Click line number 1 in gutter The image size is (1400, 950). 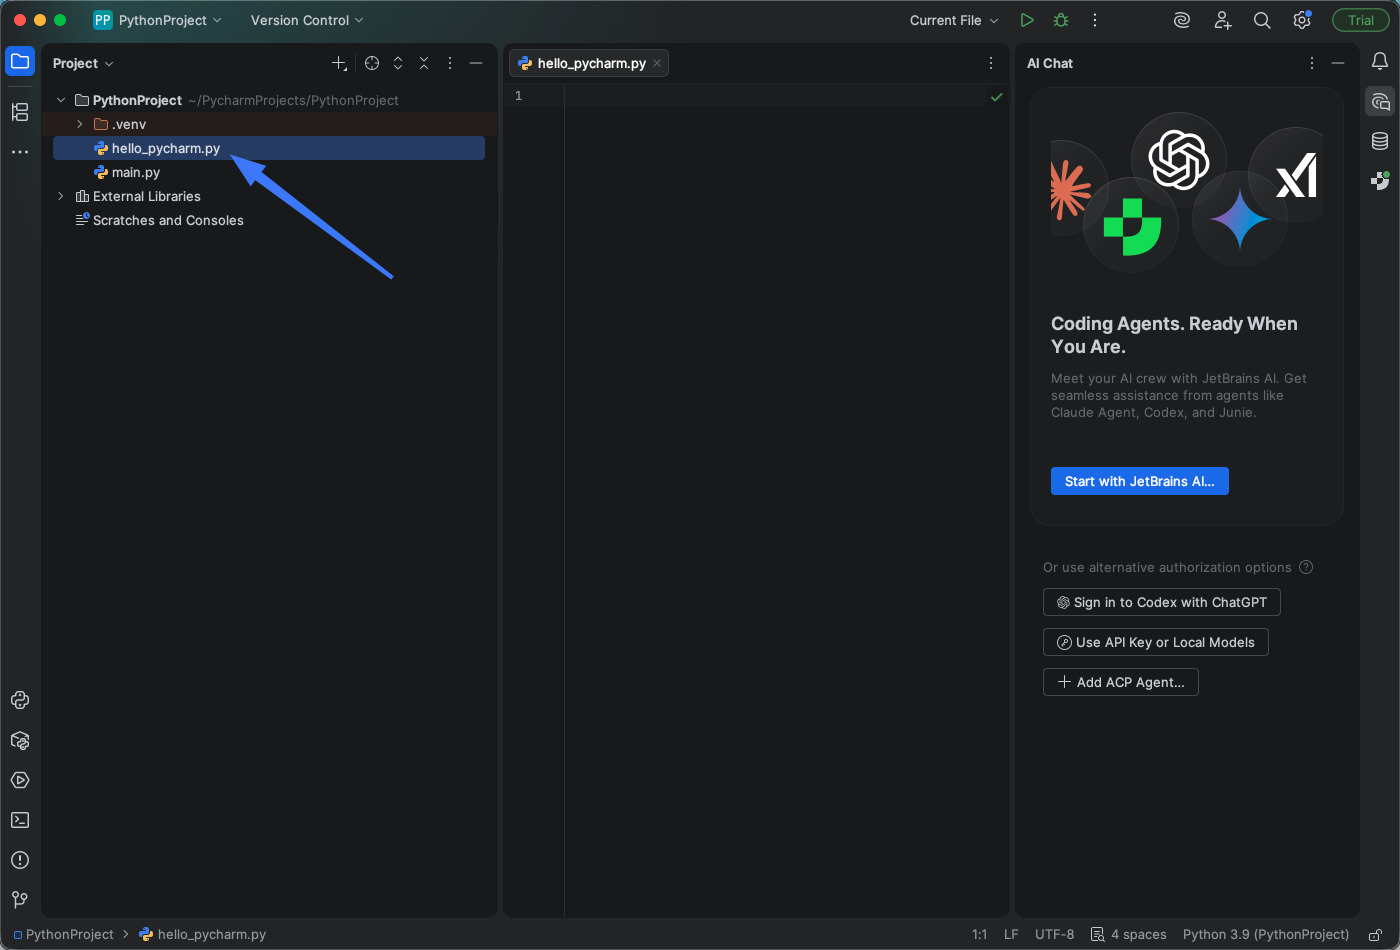pyautogui.click(x=518, y=96)
